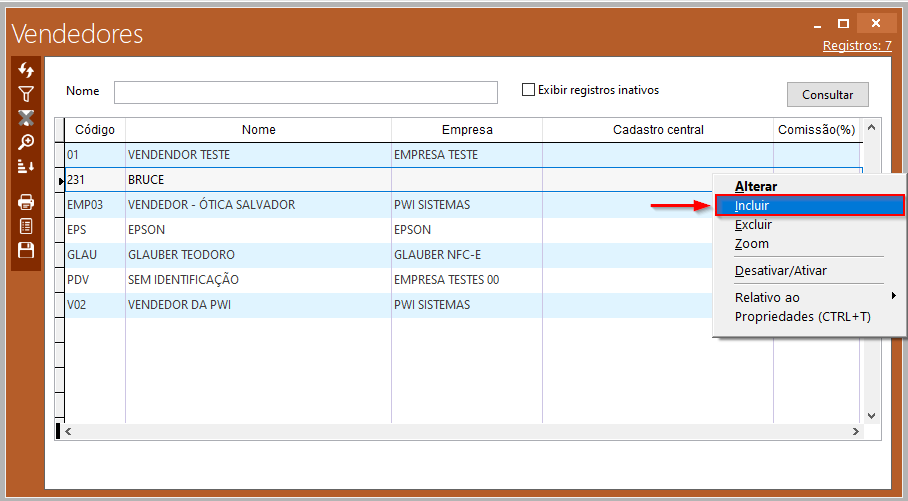The height and width of the screenshot is (501, 908).
Task: Toggle 'Exibir registros inativos' checkbox
Action: click(529, 90)
